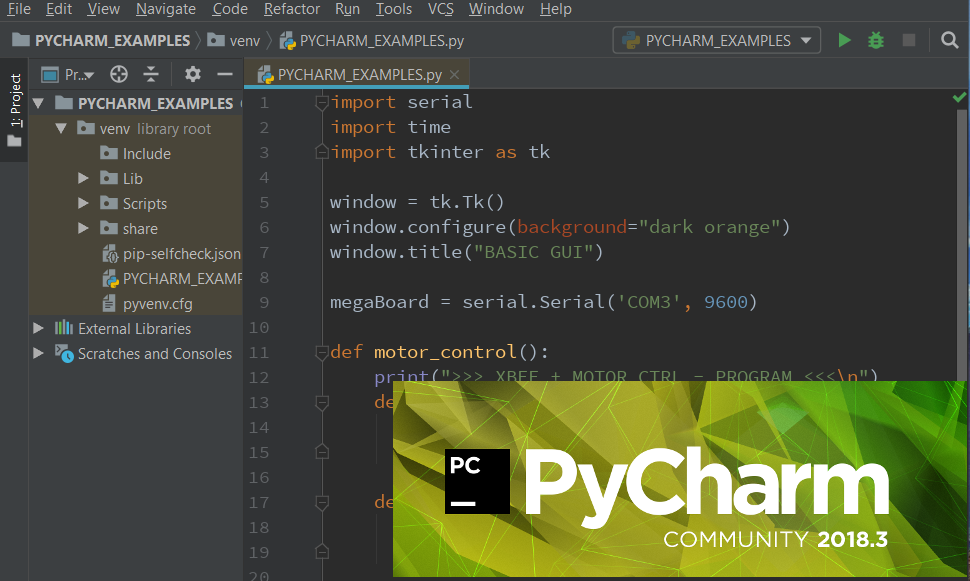Select pip-selfcheck.json file in tree
The height and width of the screenshot is (581, 970).
point(135,254)
